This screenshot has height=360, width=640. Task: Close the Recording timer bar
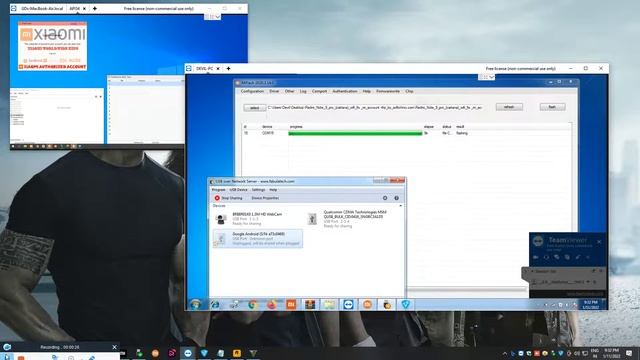114,347
